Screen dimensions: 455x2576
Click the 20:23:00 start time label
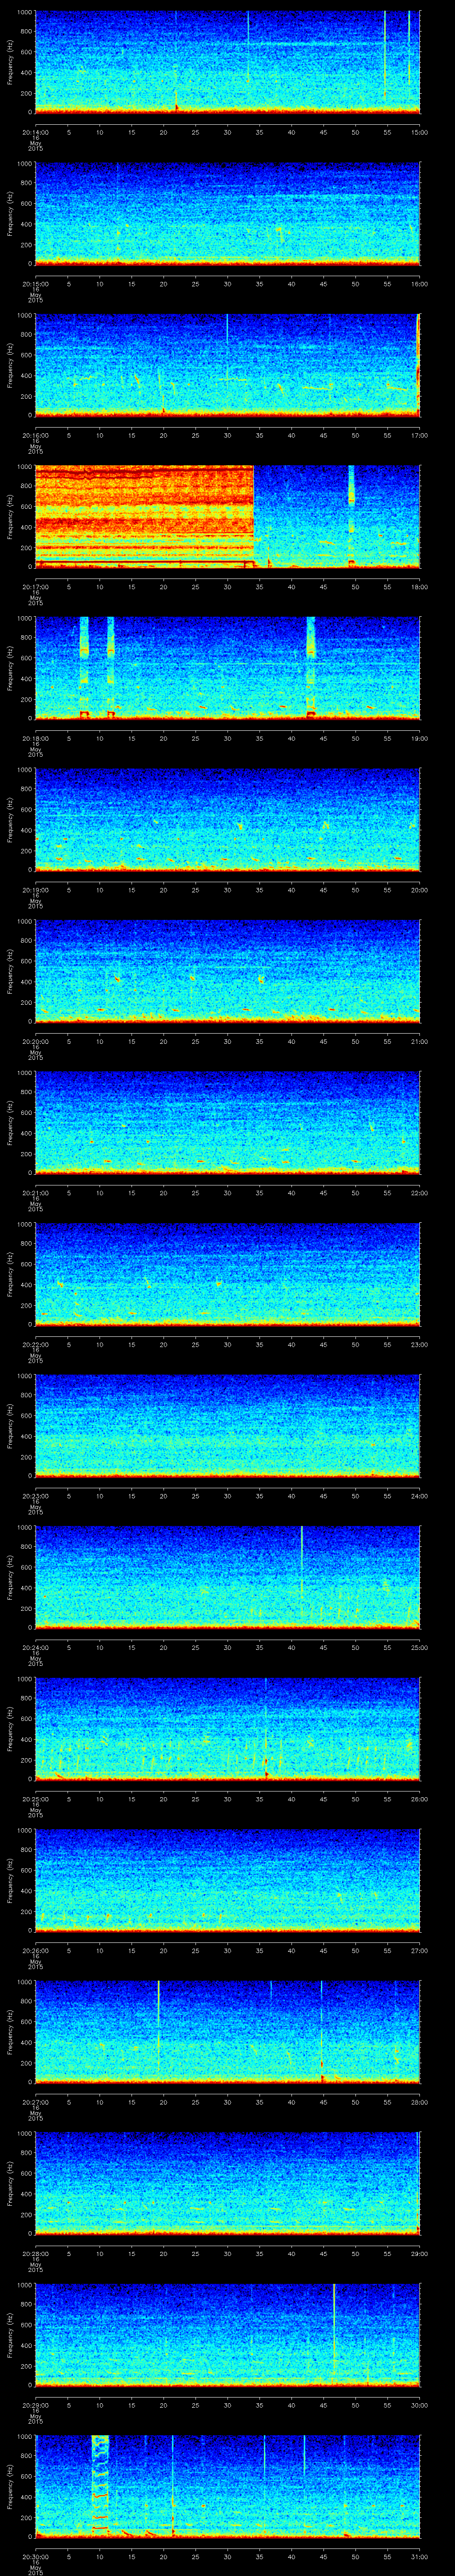pyautogui.click(x=35, y=1496)
